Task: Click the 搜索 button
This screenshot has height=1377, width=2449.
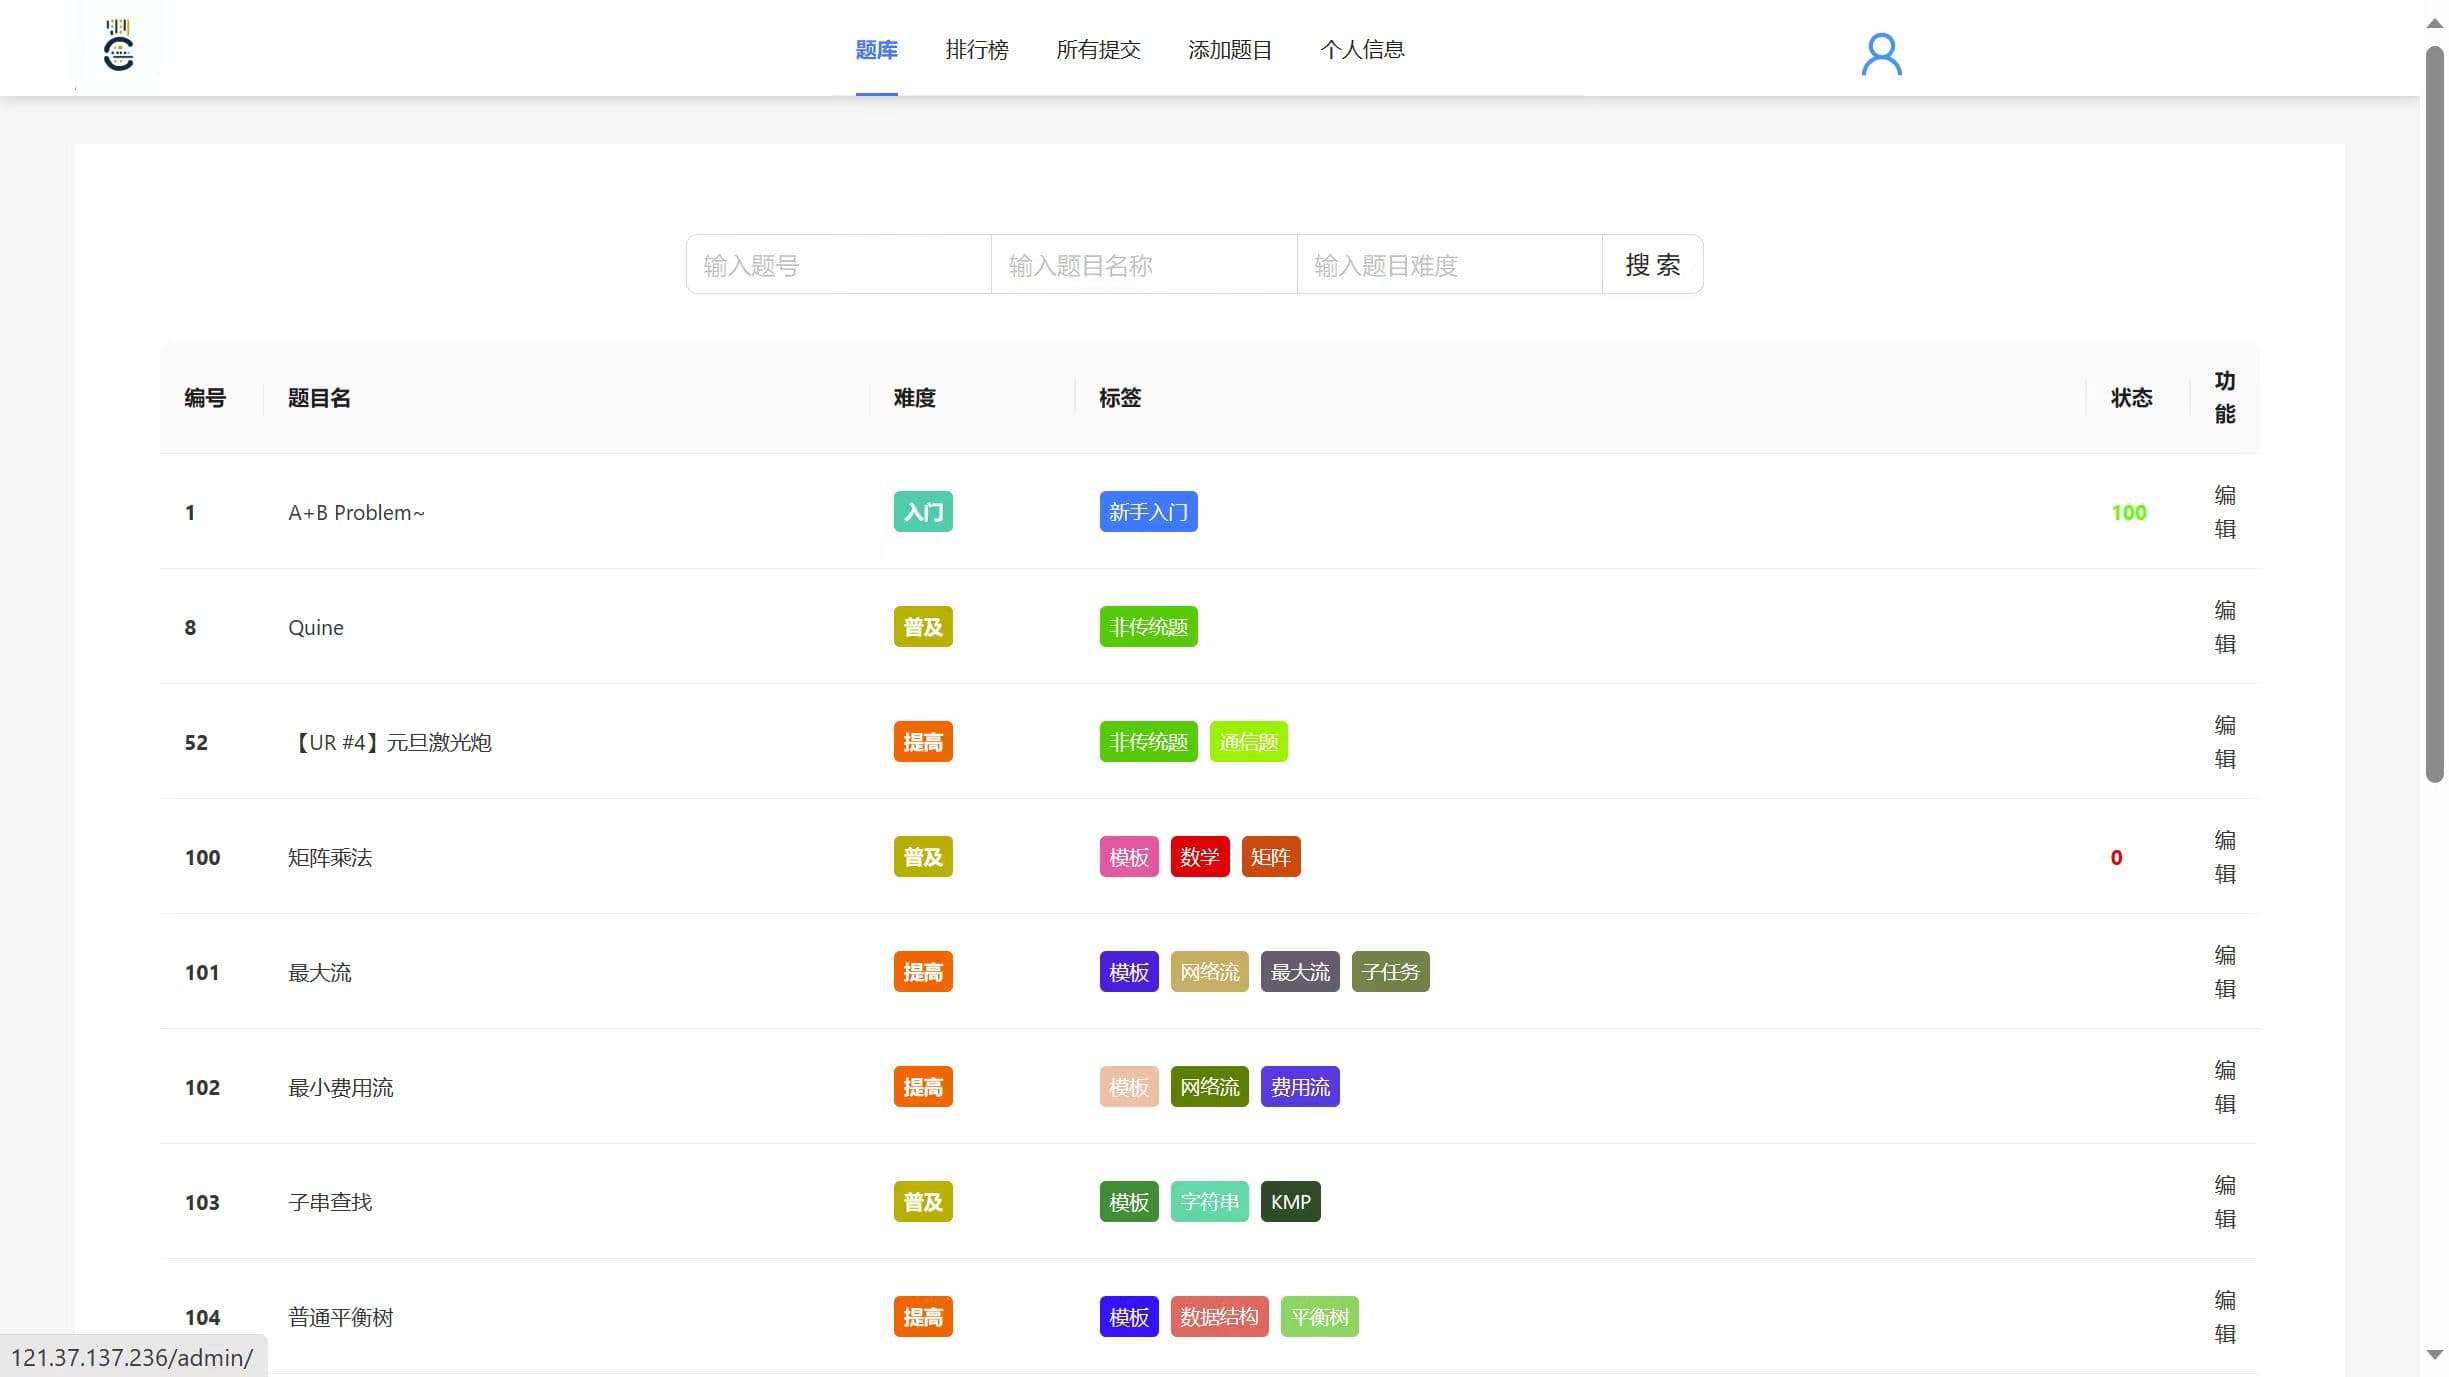Action: pyautogui.click(x=1653, y=265)
